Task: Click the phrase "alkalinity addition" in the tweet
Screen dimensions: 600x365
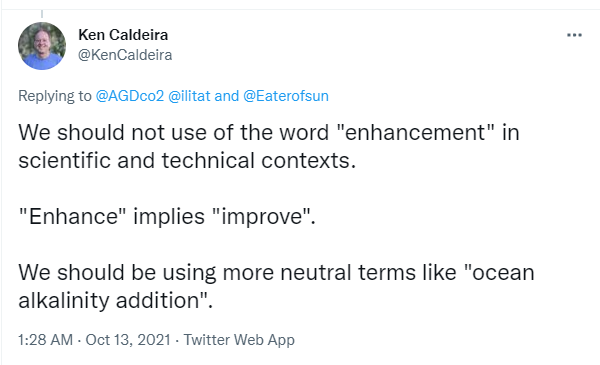Action: point(109,300)
